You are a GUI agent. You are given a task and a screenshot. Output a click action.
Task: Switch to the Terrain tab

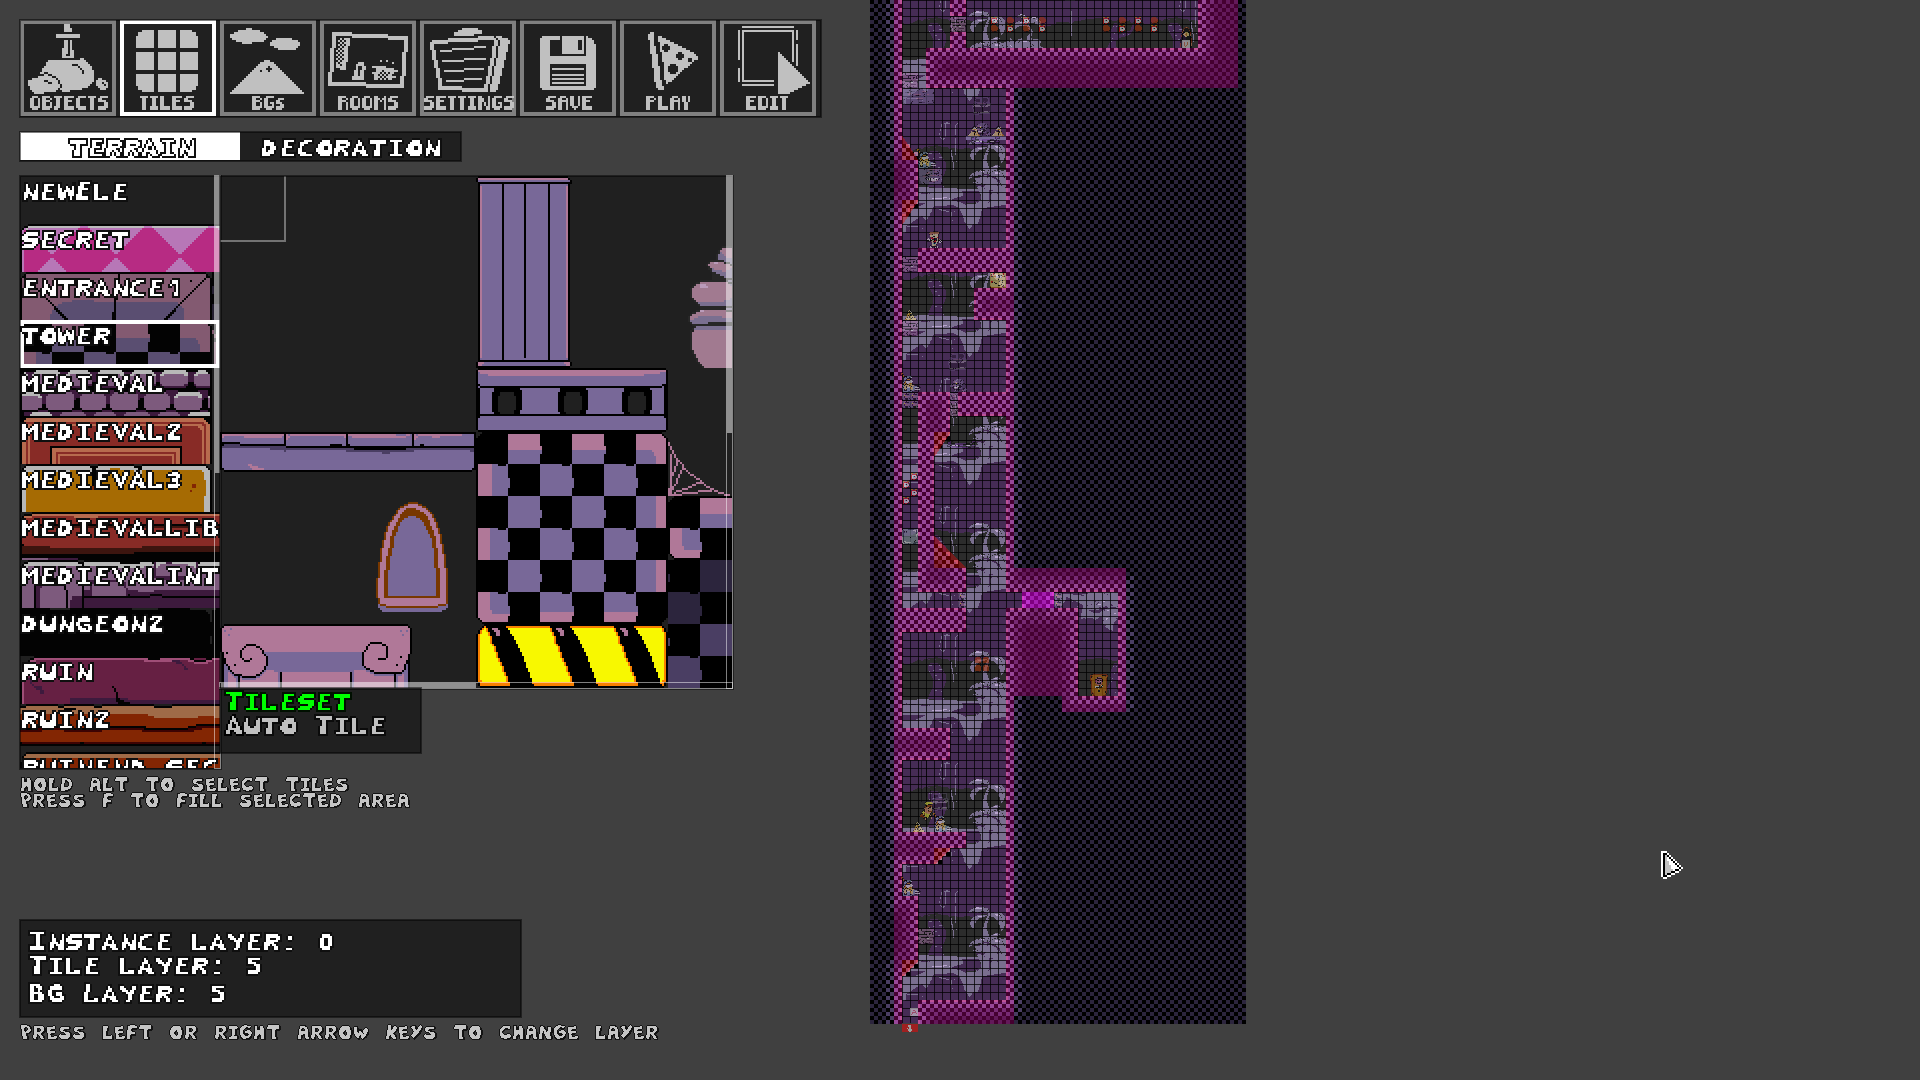130,147
